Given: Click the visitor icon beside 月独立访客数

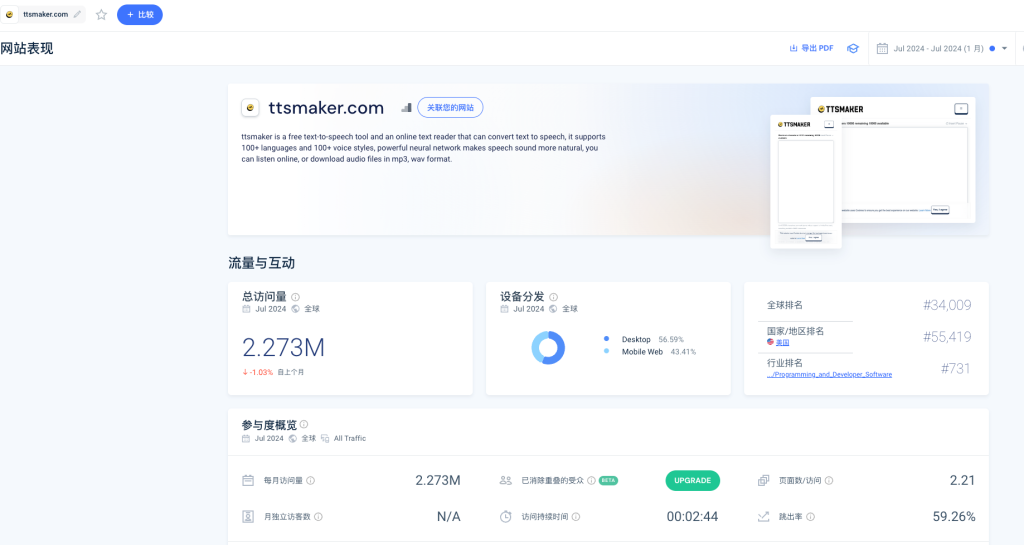Looking at the screenshot, I should (x=248, y=516).
